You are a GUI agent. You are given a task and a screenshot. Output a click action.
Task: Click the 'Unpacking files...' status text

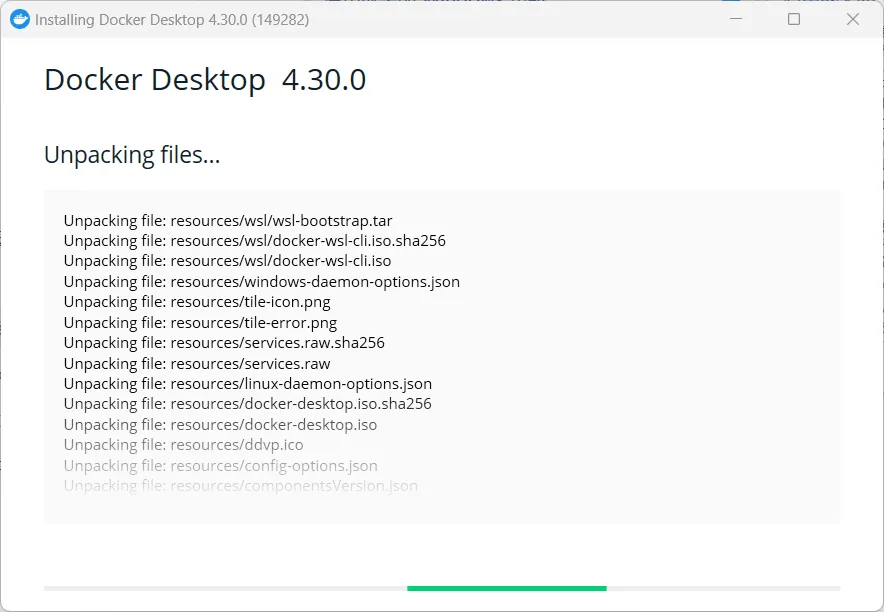pyautogui.click(x=132, y=155)
